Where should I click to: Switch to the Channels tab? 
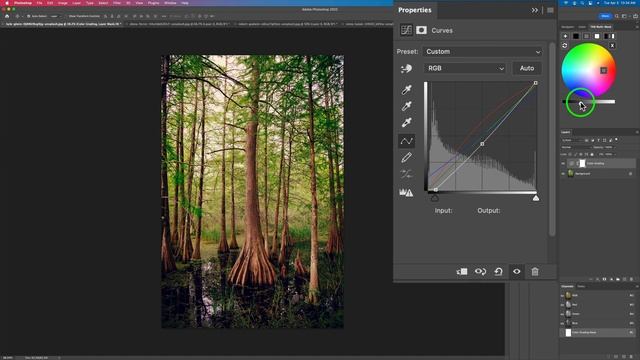coord(567,286)
